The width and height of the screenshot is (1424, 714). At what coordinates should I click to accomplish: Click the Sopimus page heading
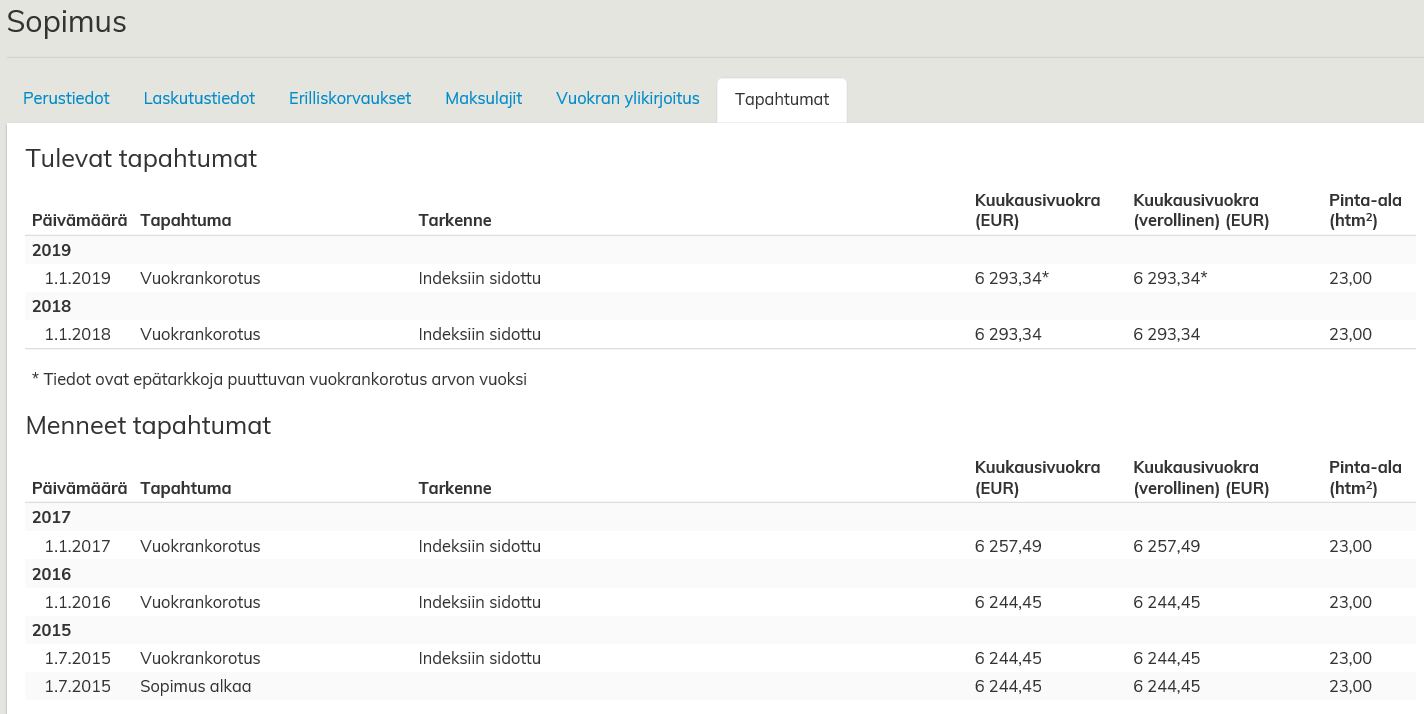67,22
